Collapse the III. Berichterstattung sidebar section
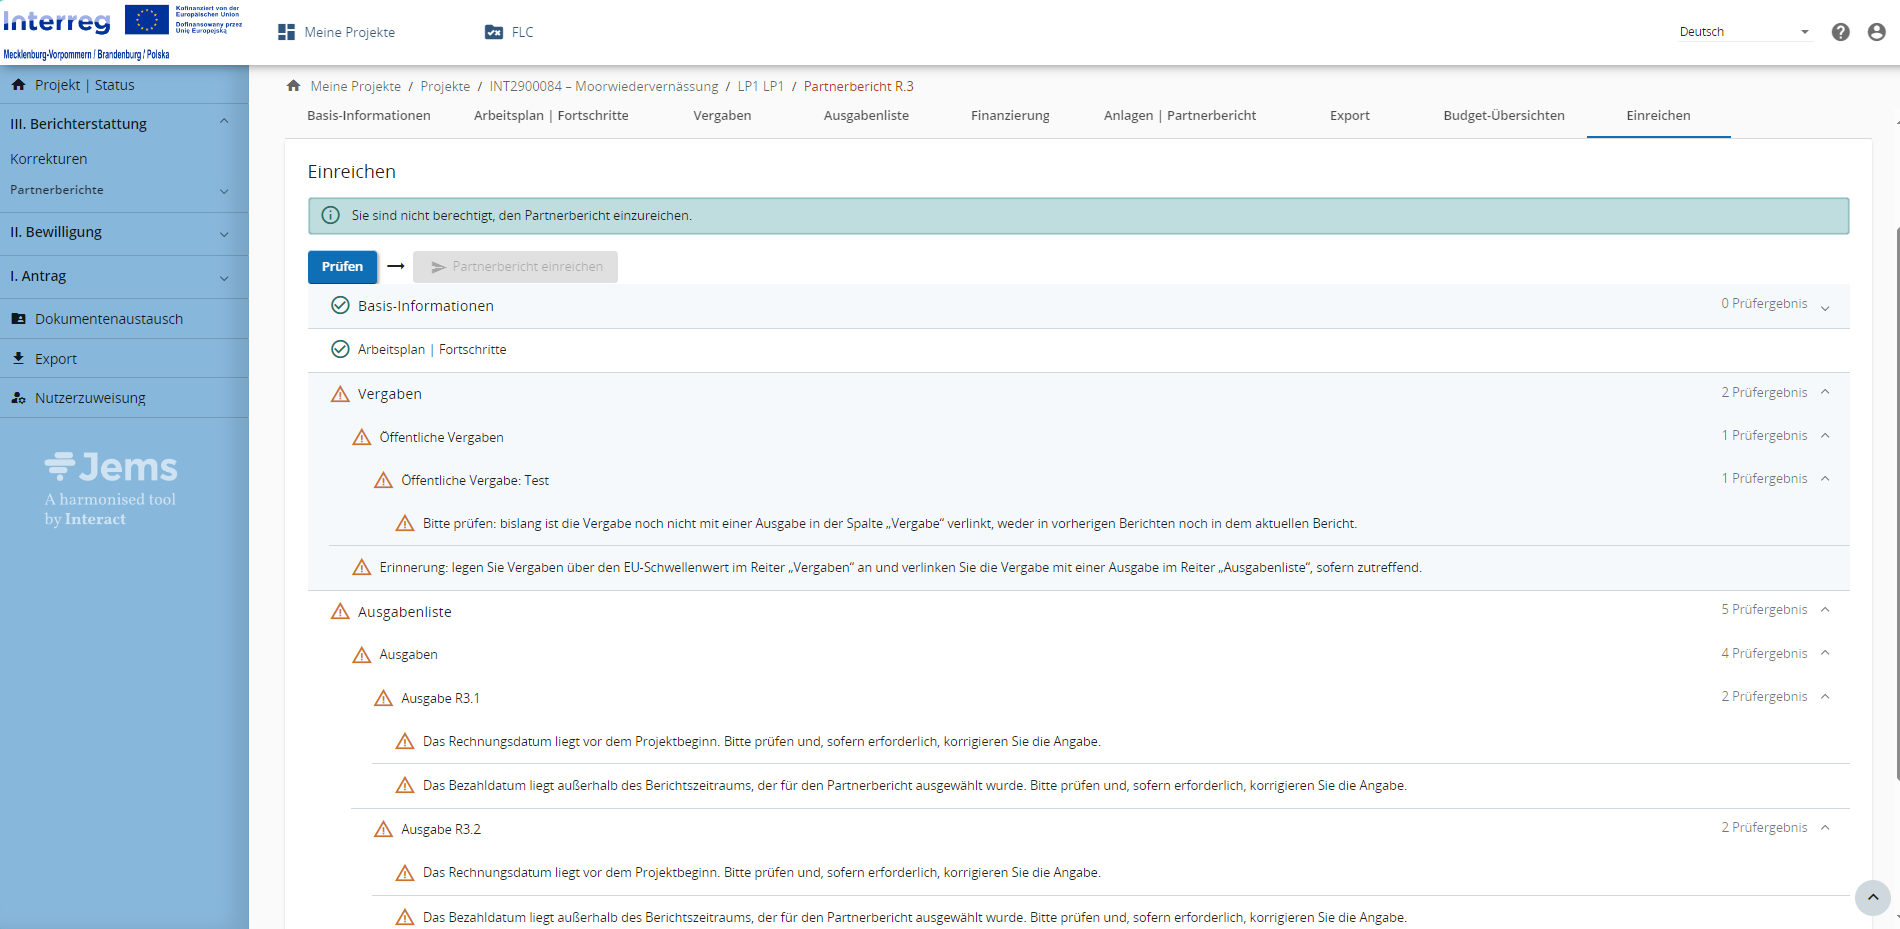The width and height of the screenshot is (1900, 929). (x=224, y=123)
